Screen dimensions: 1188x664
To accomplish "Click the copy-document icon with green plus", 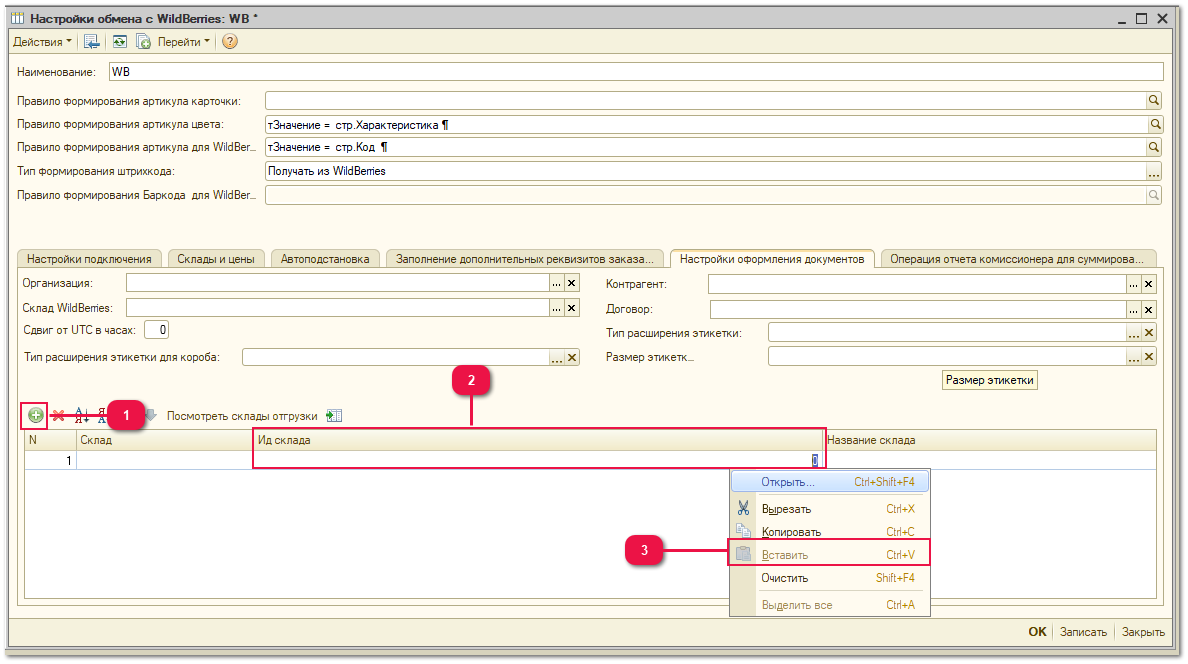I will pyautogui.click(x=143, y=42).
